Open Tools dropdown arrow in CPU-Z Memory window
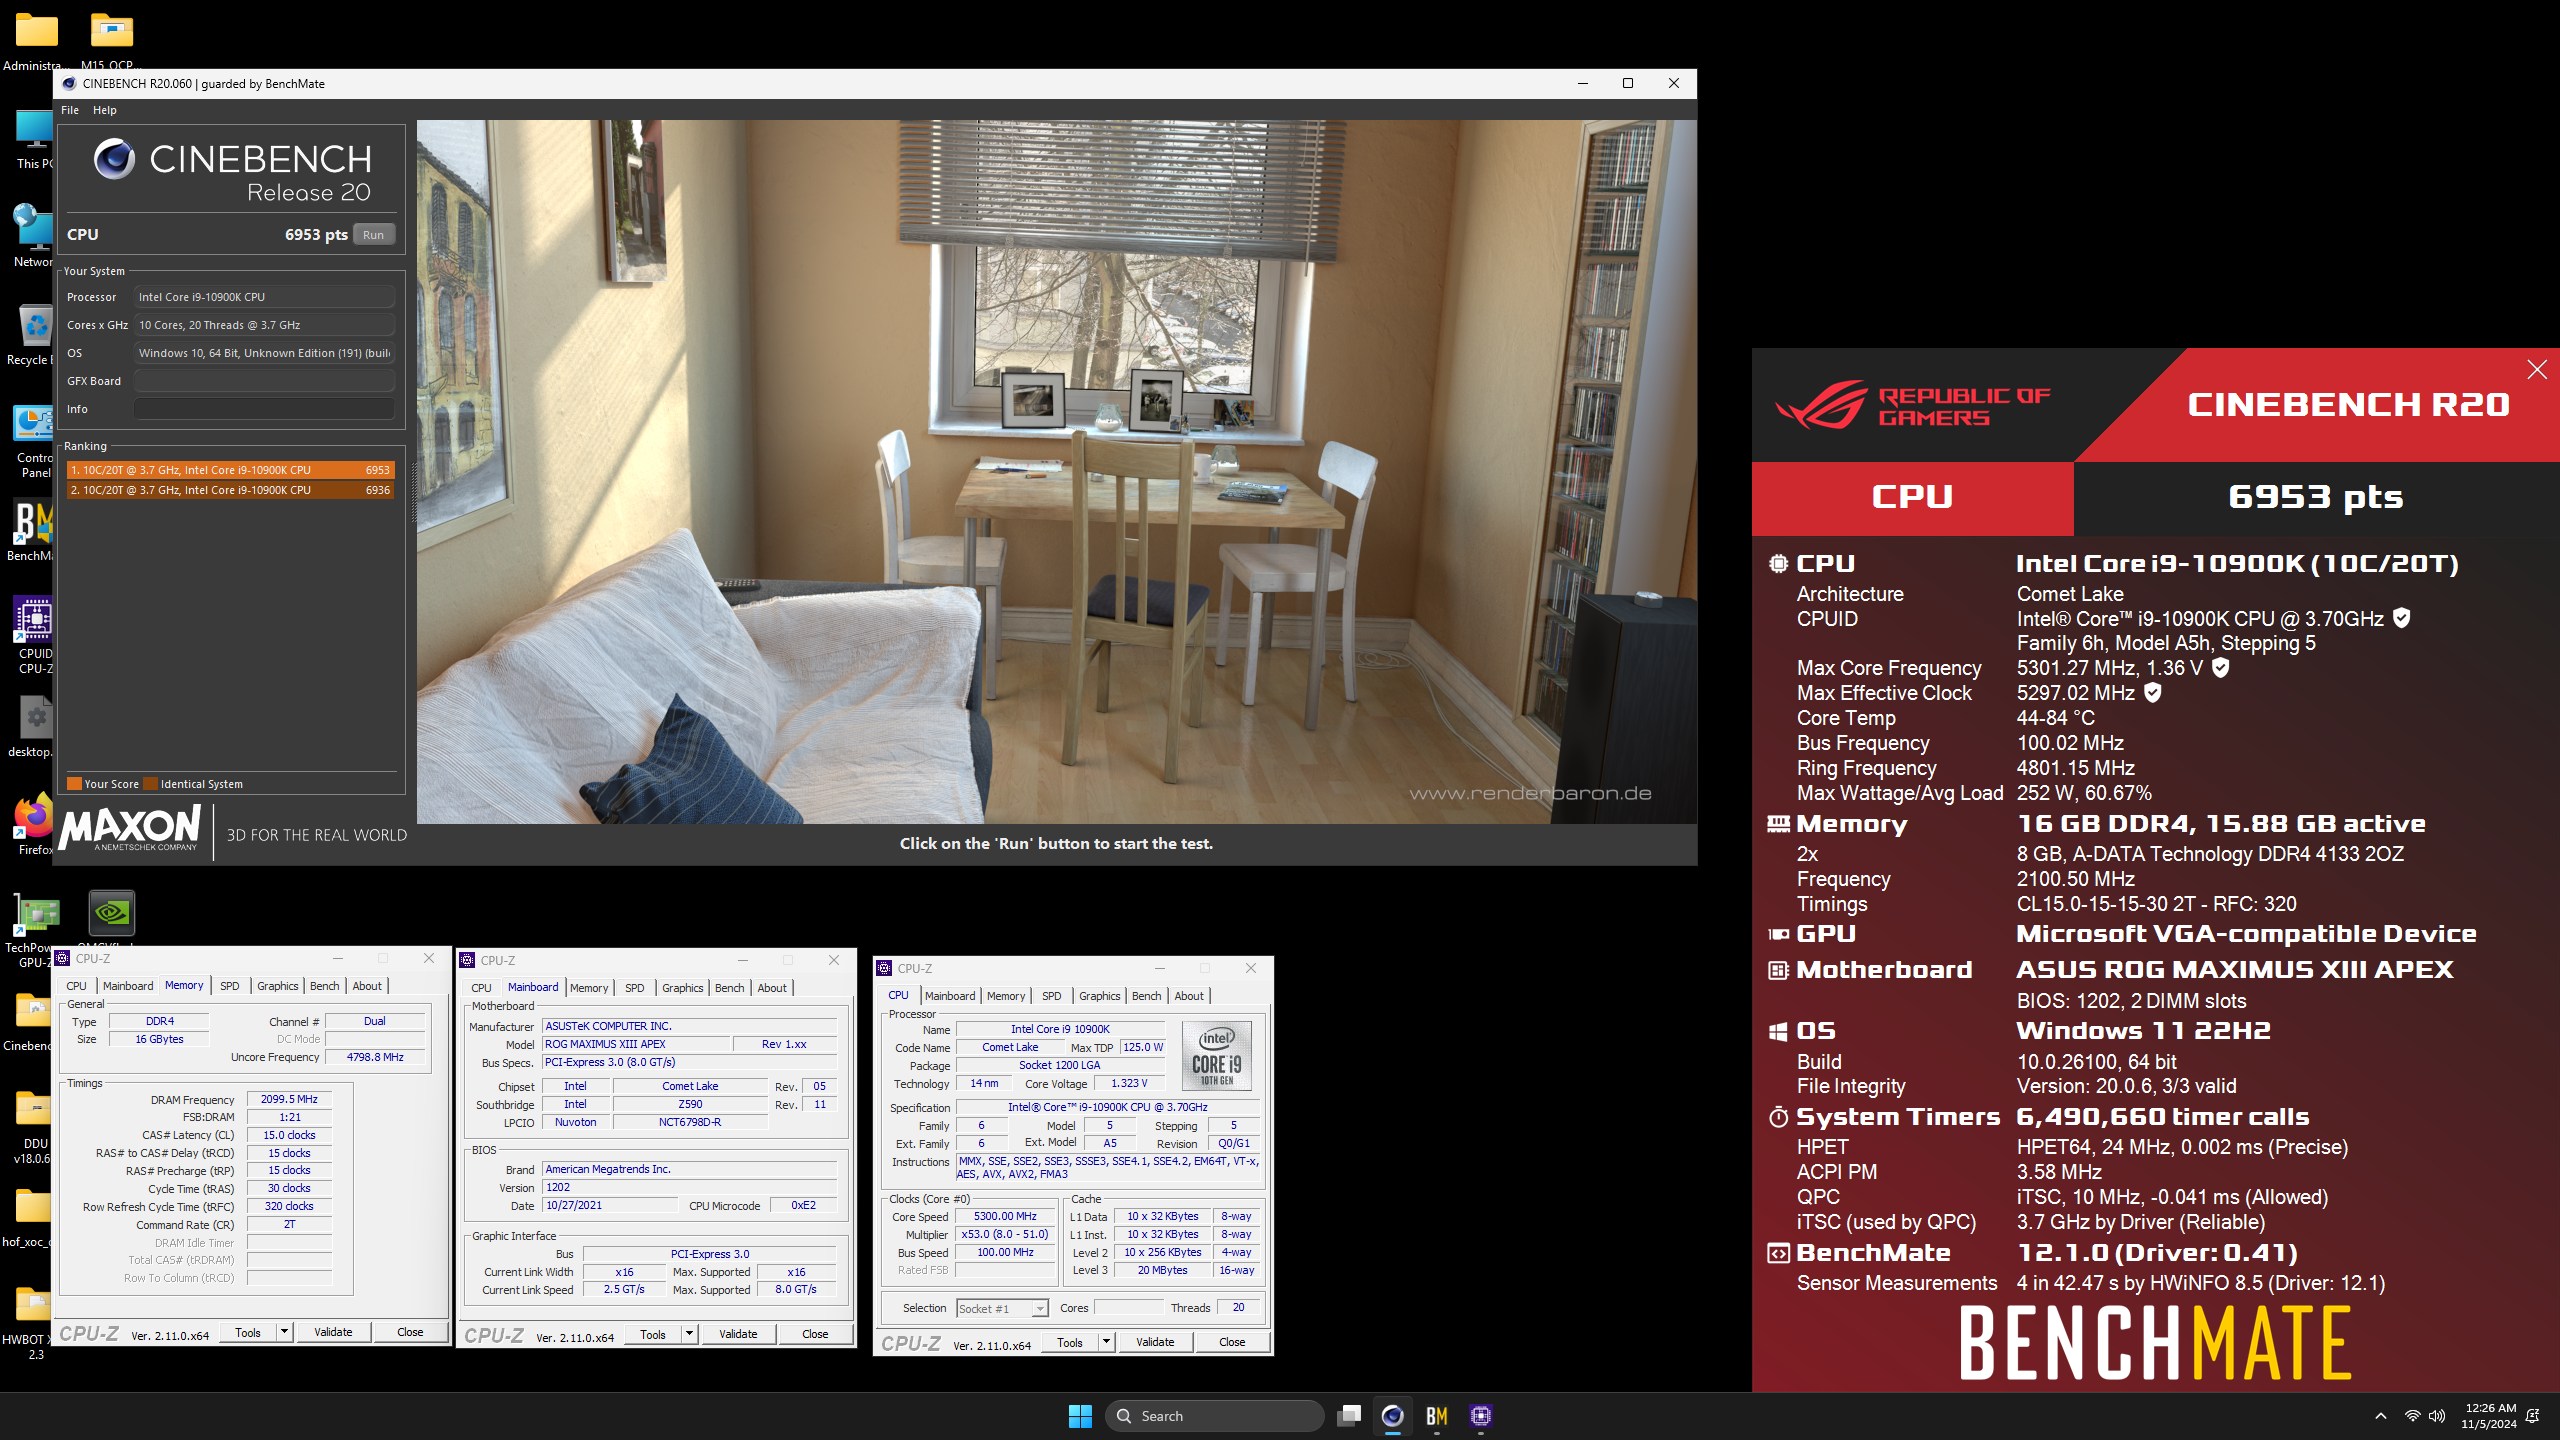 click(x=284, y=1332)
